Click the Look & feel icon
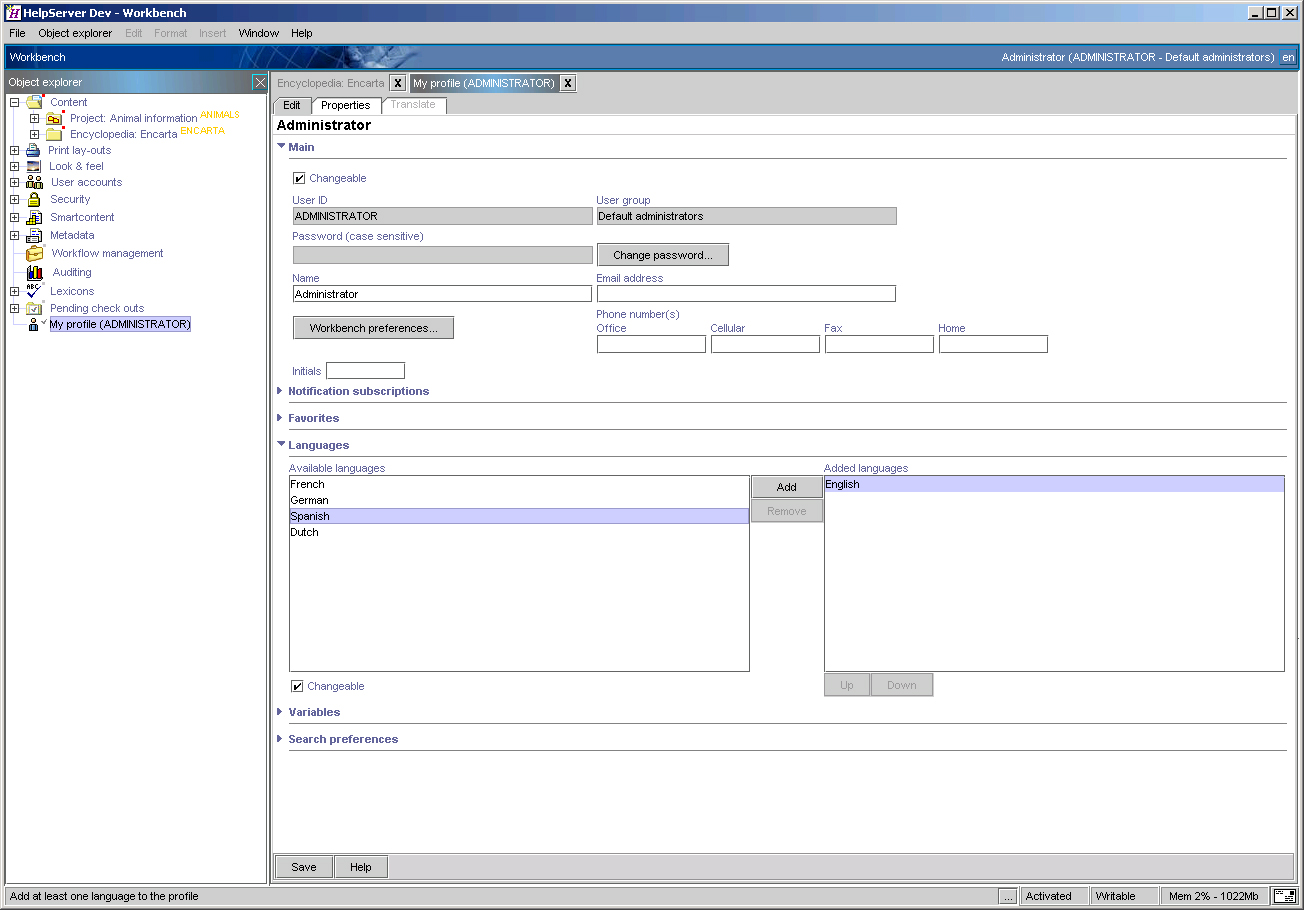Screen dimensions: 1304x910 pyautogui.click(x=33, y=166)
